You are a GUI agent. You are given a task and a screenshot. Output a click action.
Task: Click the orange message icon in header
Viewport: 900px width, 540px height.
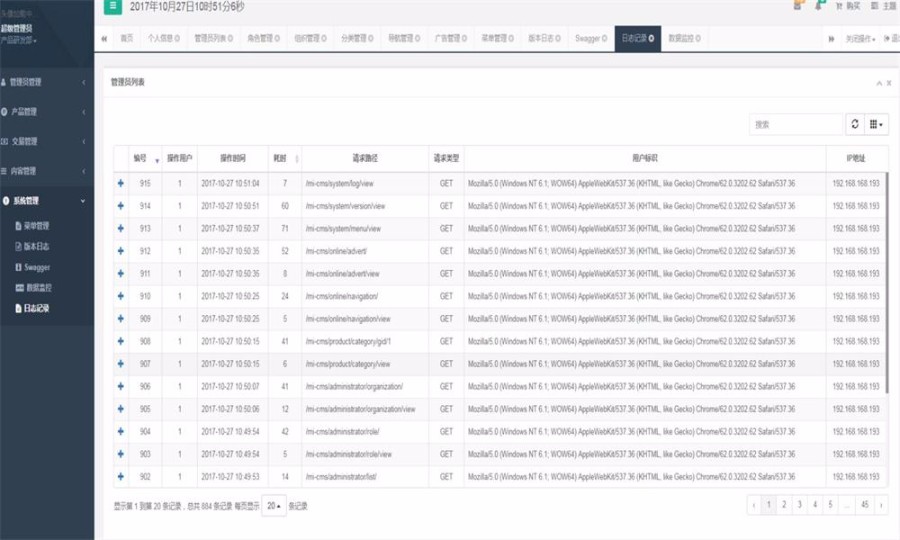(x=798, y=5)
